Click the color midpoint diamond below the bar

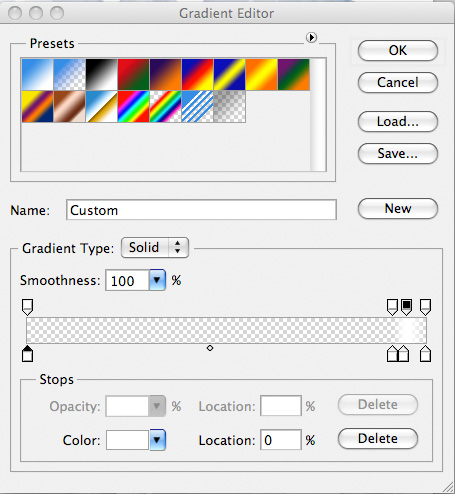[x=210, y=348]
